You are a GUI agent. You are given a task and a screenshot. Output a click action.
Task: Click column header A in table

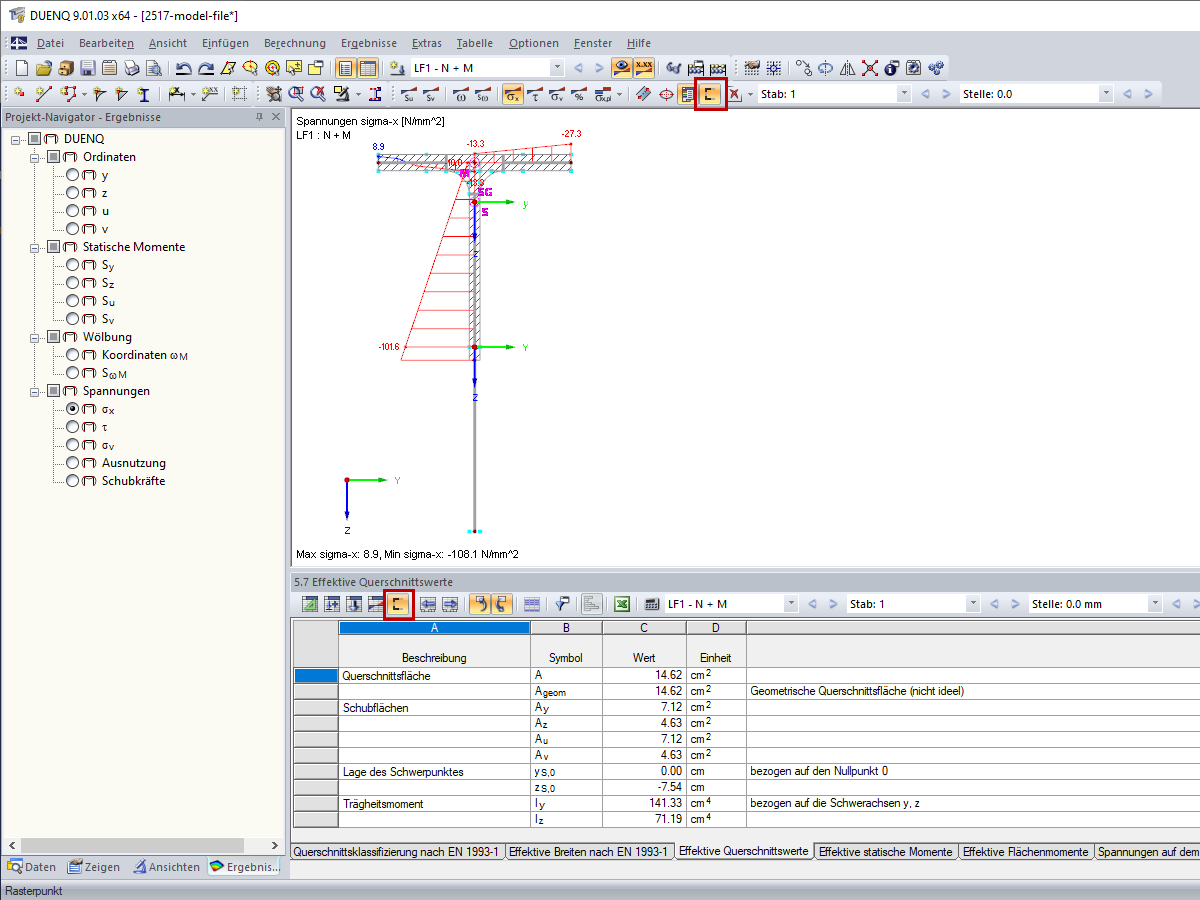434,627
